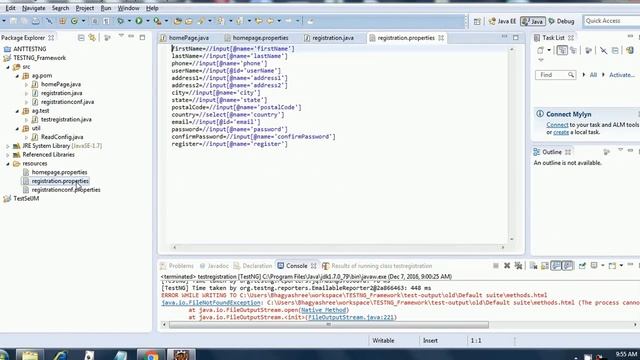Click the Activate... link in Task List
Screen dimensions: 640x360
click(622, 75)
